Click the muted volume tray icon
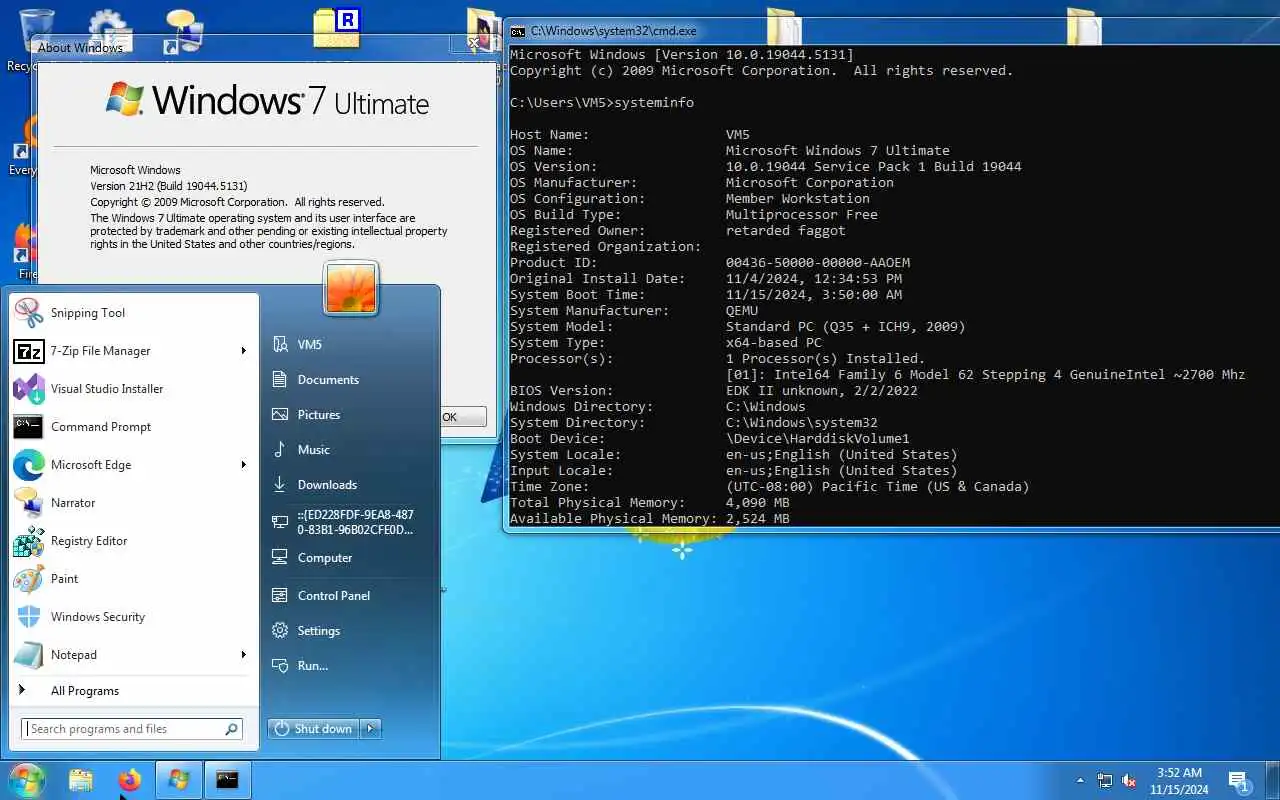Screen dimensions: 1280x800 [x=1129, y=780]
